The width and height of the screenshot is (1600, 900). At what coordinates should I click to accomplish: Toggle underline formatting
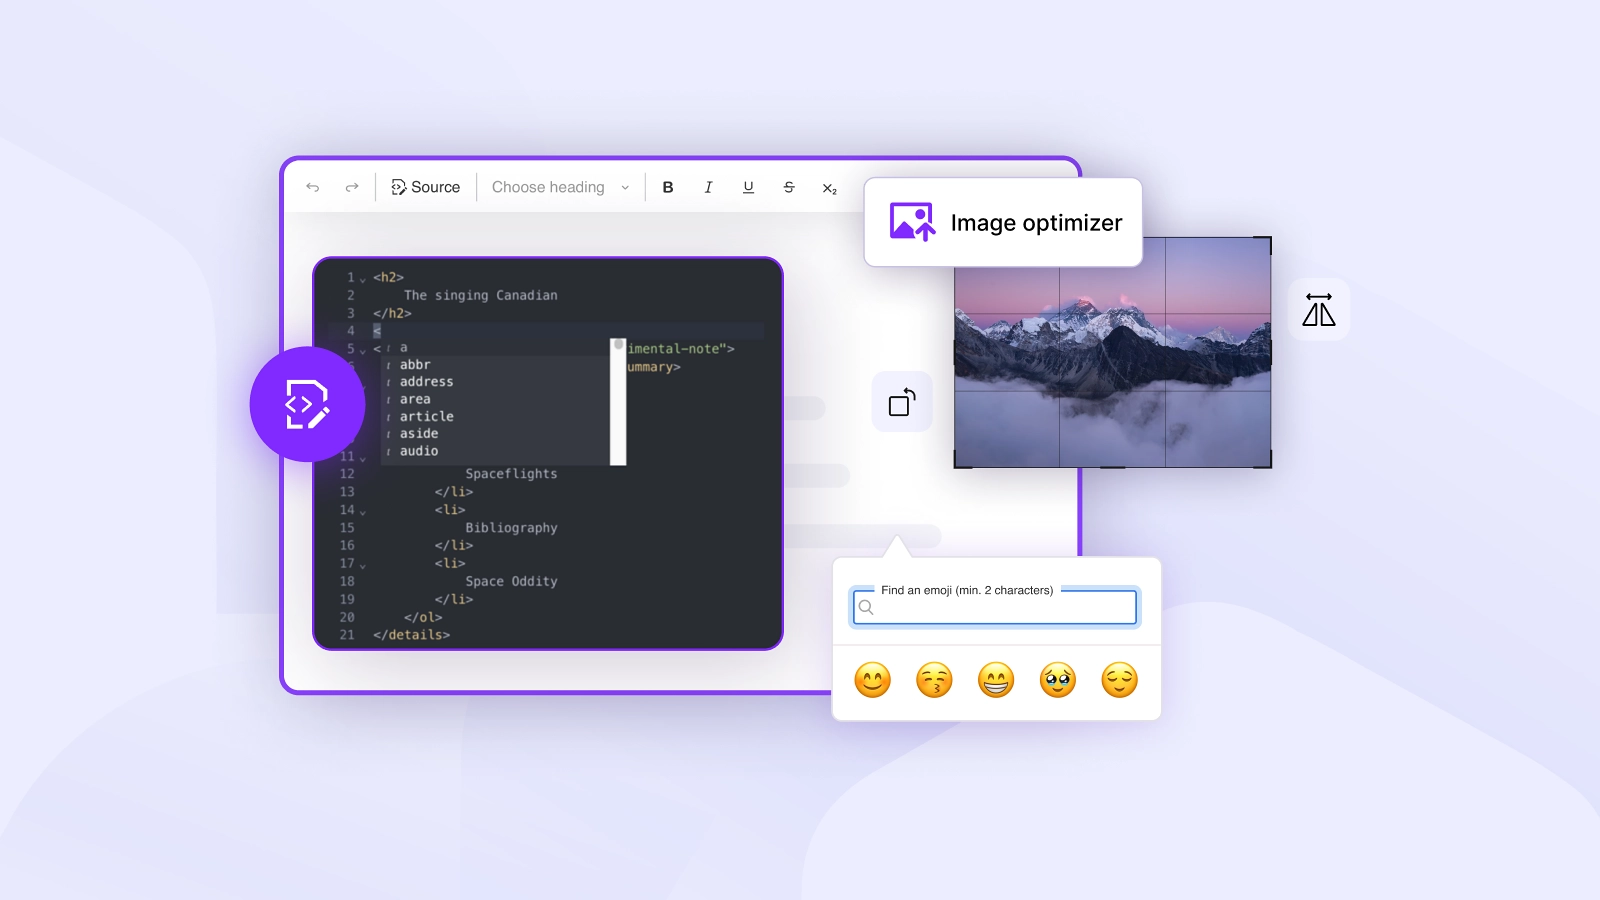point(748,187)
